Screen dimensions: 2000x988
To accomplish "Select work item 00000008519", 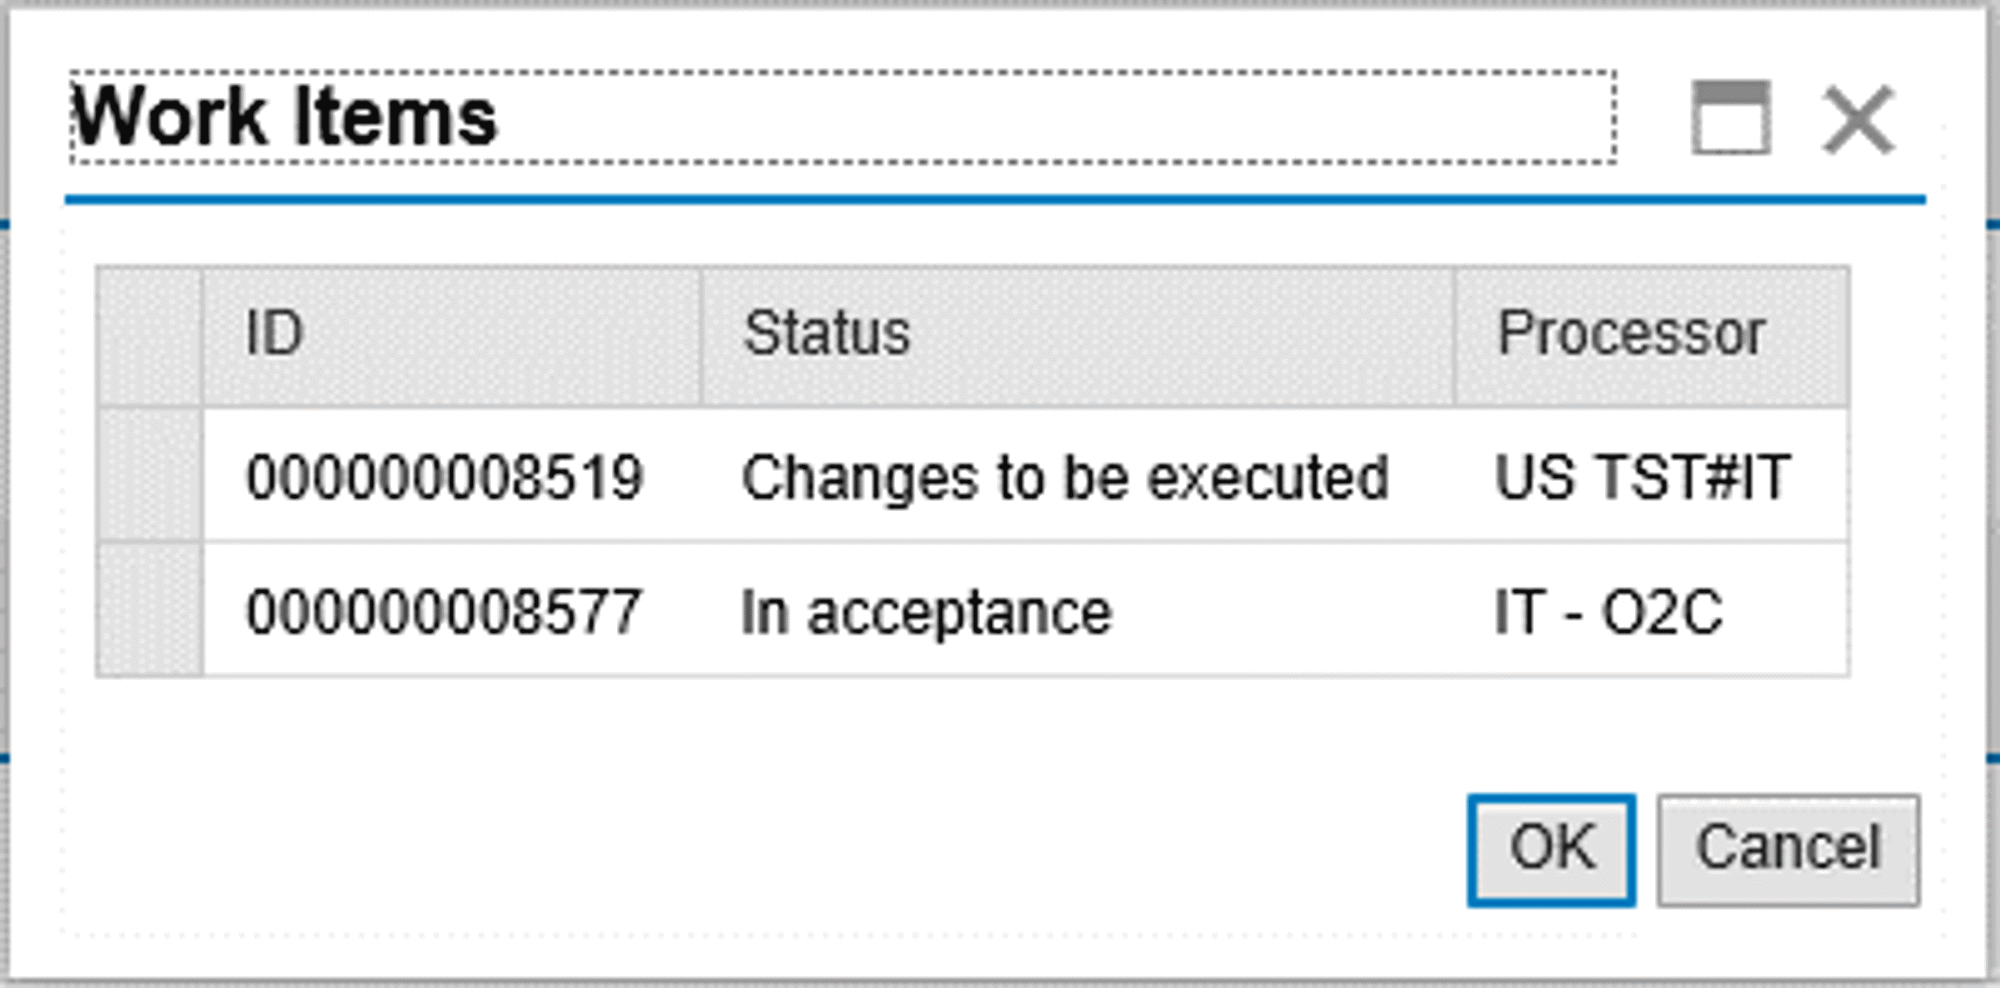I will 447,477.
